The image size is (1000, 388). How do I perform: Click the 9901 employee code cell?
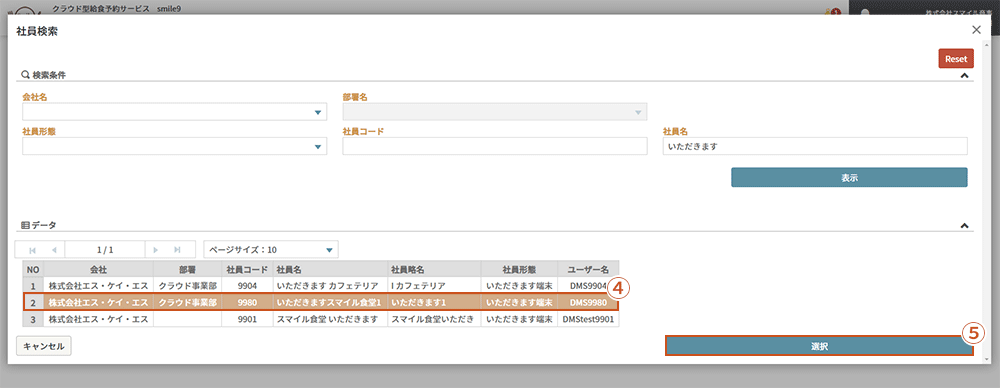click(247, 319)
